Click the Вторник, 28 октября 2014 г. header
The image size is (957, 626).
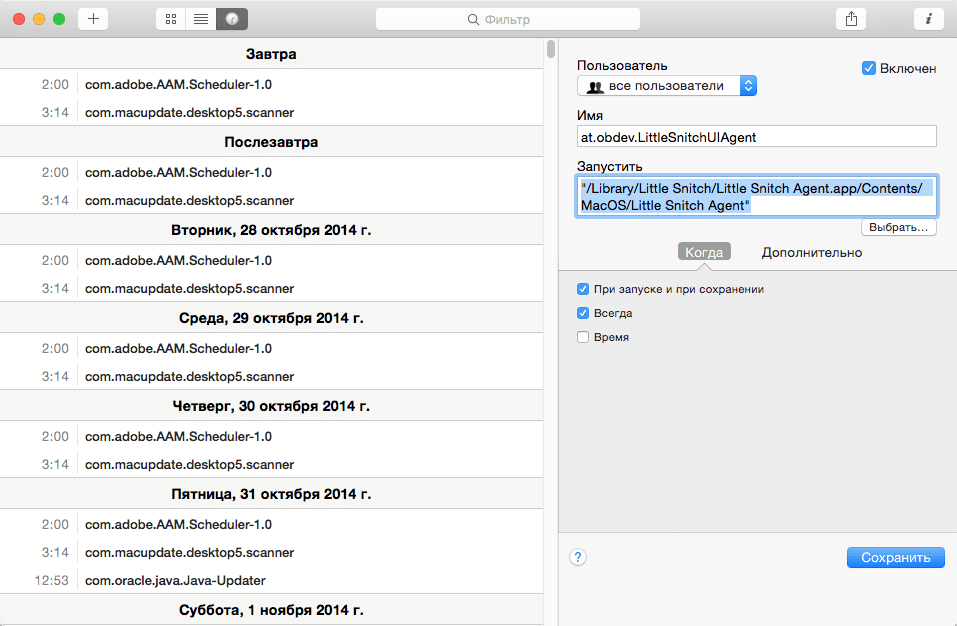(272, 229)
